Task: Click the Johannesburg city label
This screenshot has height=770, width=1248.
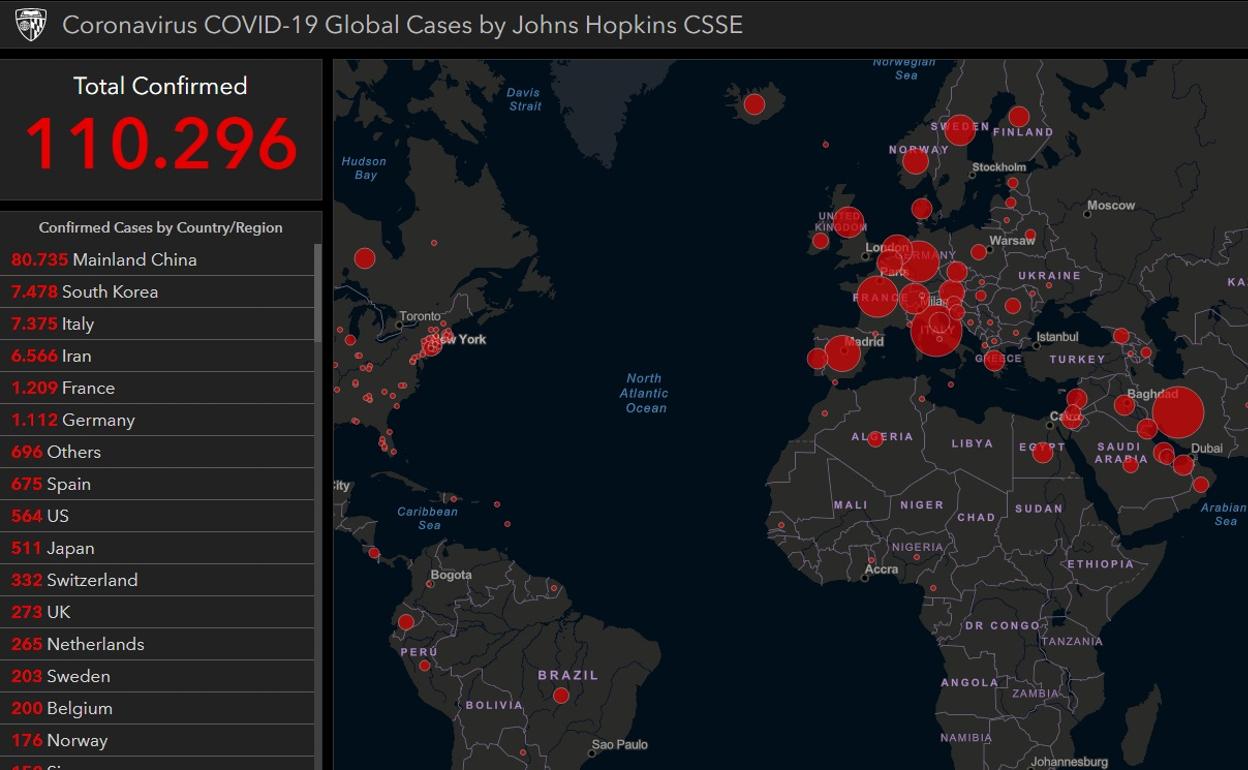Action: (1070, 762)
